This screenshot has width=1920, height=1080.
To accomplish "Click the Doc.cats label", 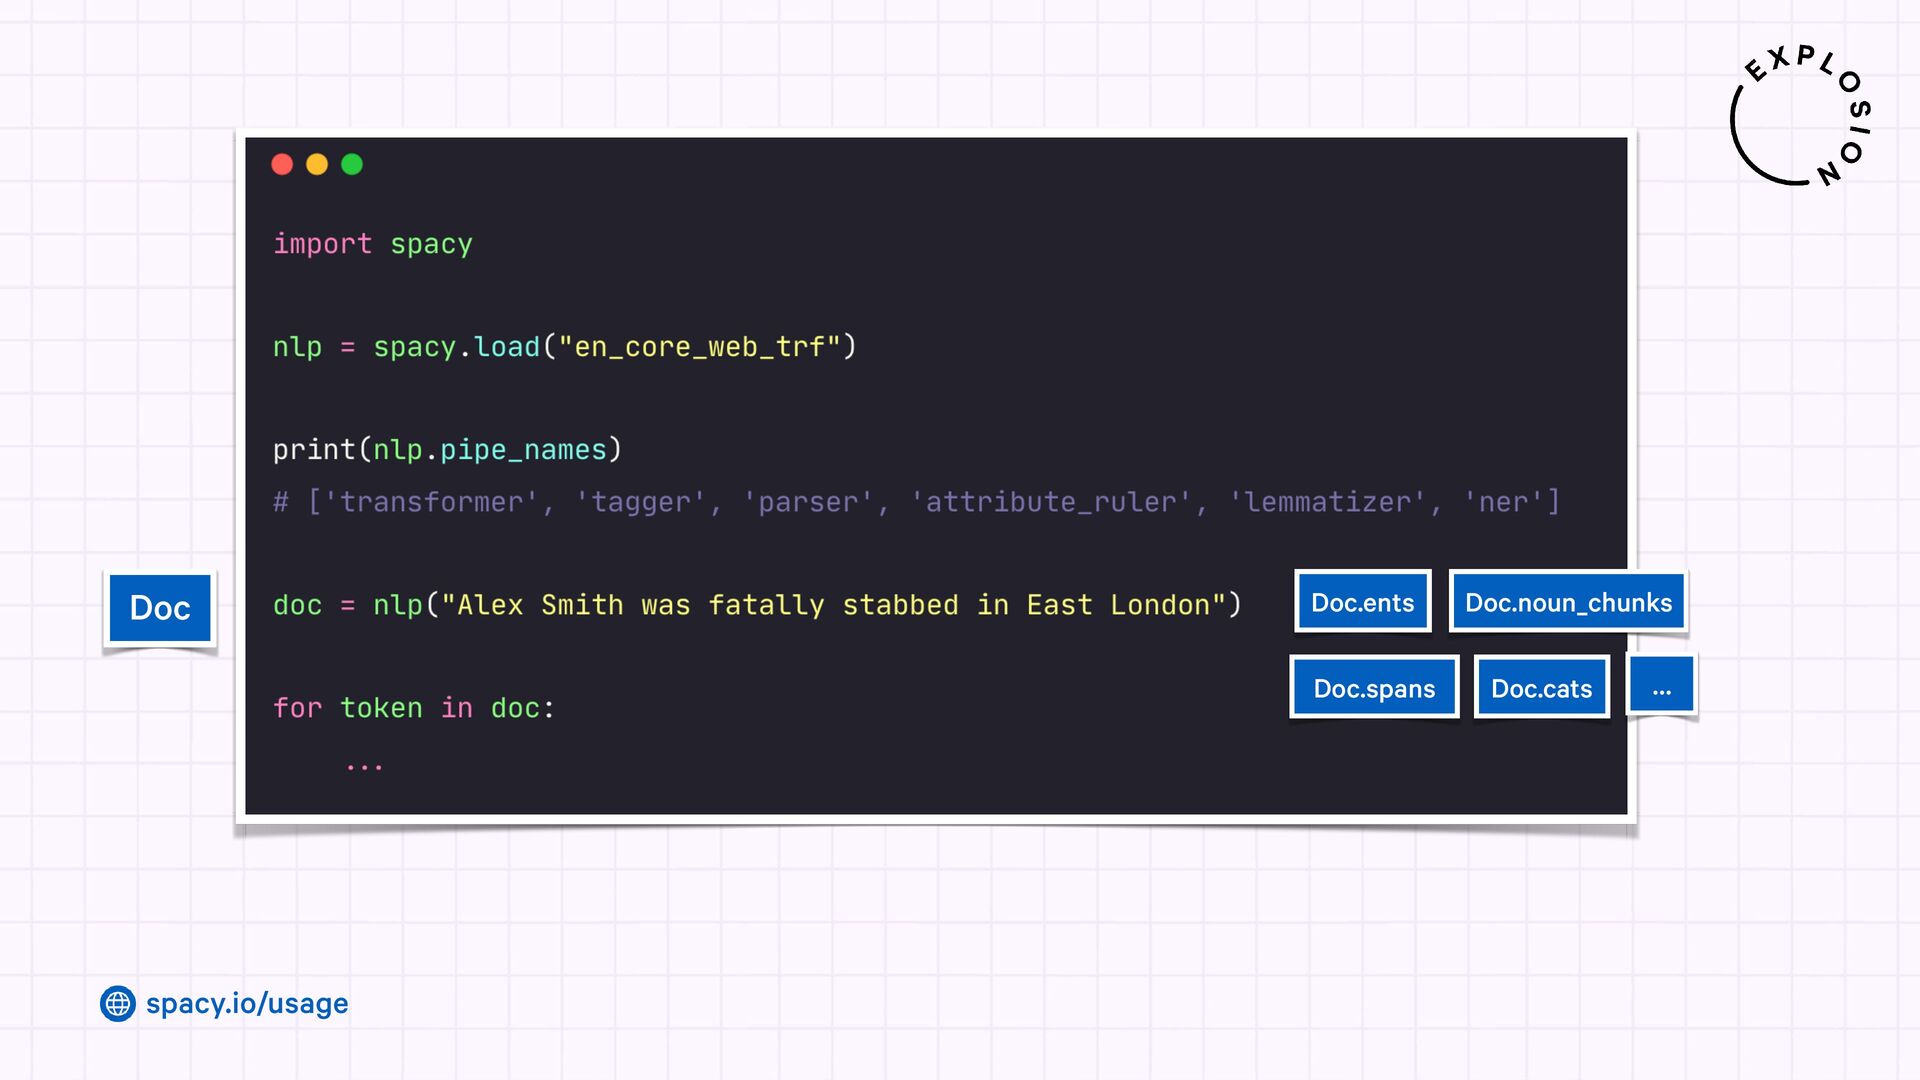I will pos(1541,688).
